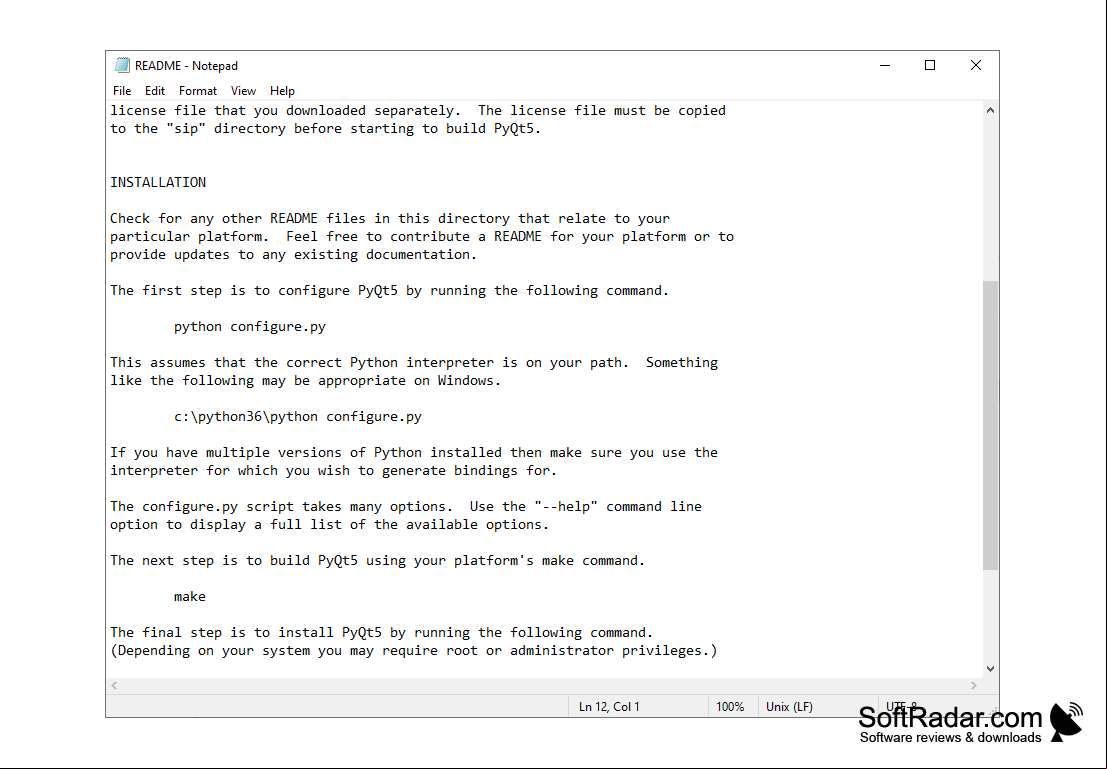Minimize the README Notepad window
Viewport: 1107px width, 769px height.
(885, 66)
